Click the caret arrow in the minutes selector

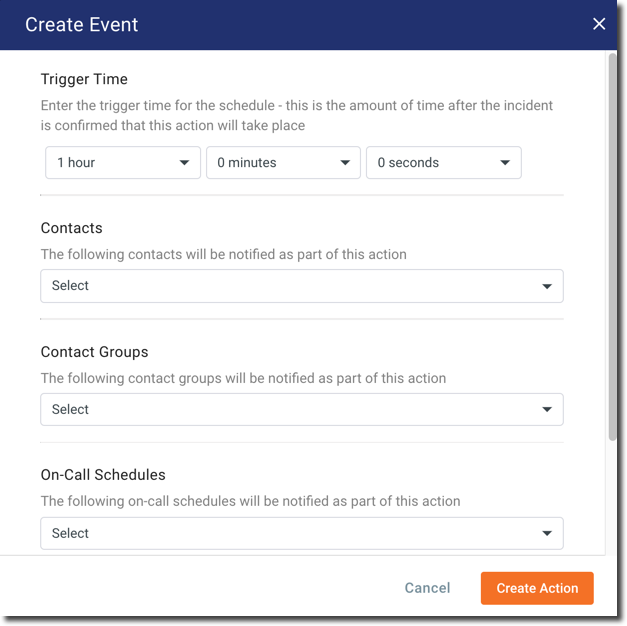click(x=345, y=163)
